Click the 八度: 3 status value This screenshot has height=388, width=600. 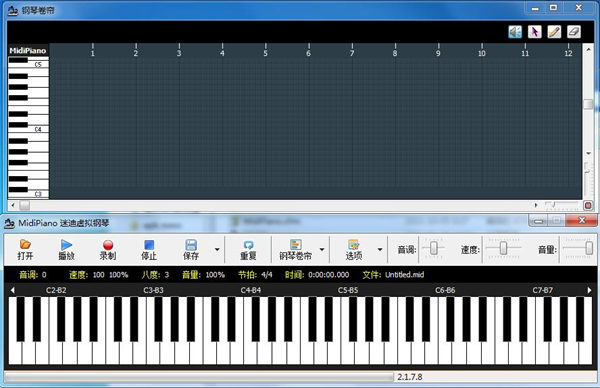click(155, 275)
